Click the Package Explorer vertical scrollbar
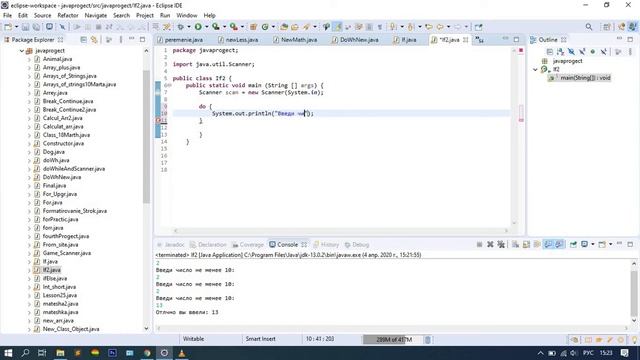The width and height of the screenshot is (640, 360). coord(146,137)
